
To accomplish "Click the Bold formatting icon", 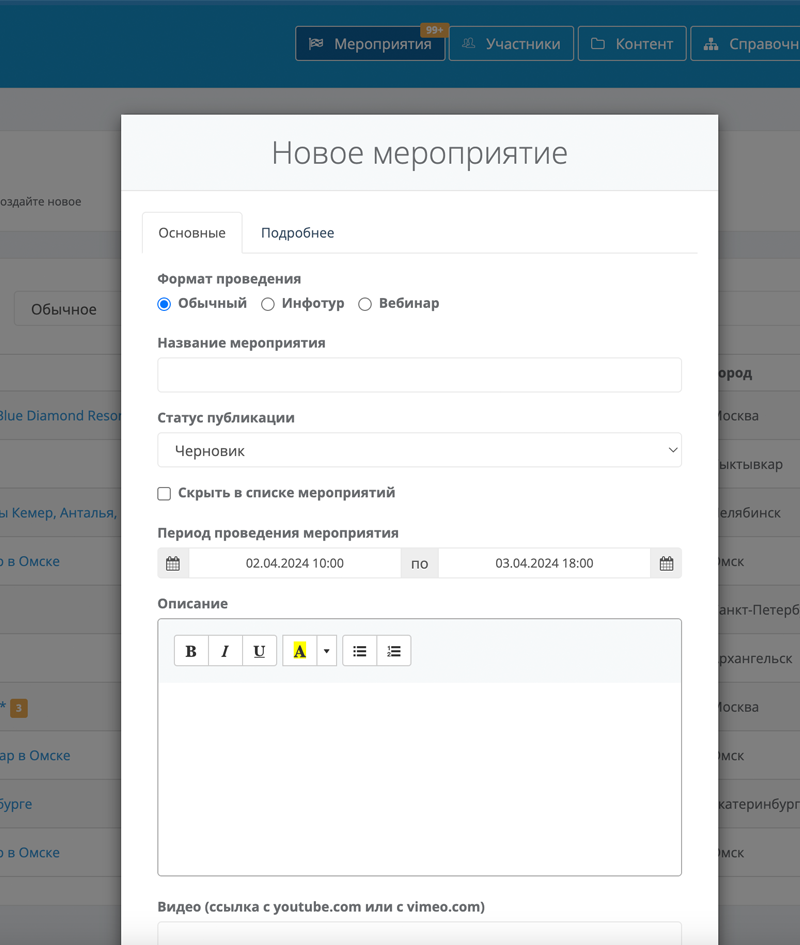I will click(x=191, y=651).
